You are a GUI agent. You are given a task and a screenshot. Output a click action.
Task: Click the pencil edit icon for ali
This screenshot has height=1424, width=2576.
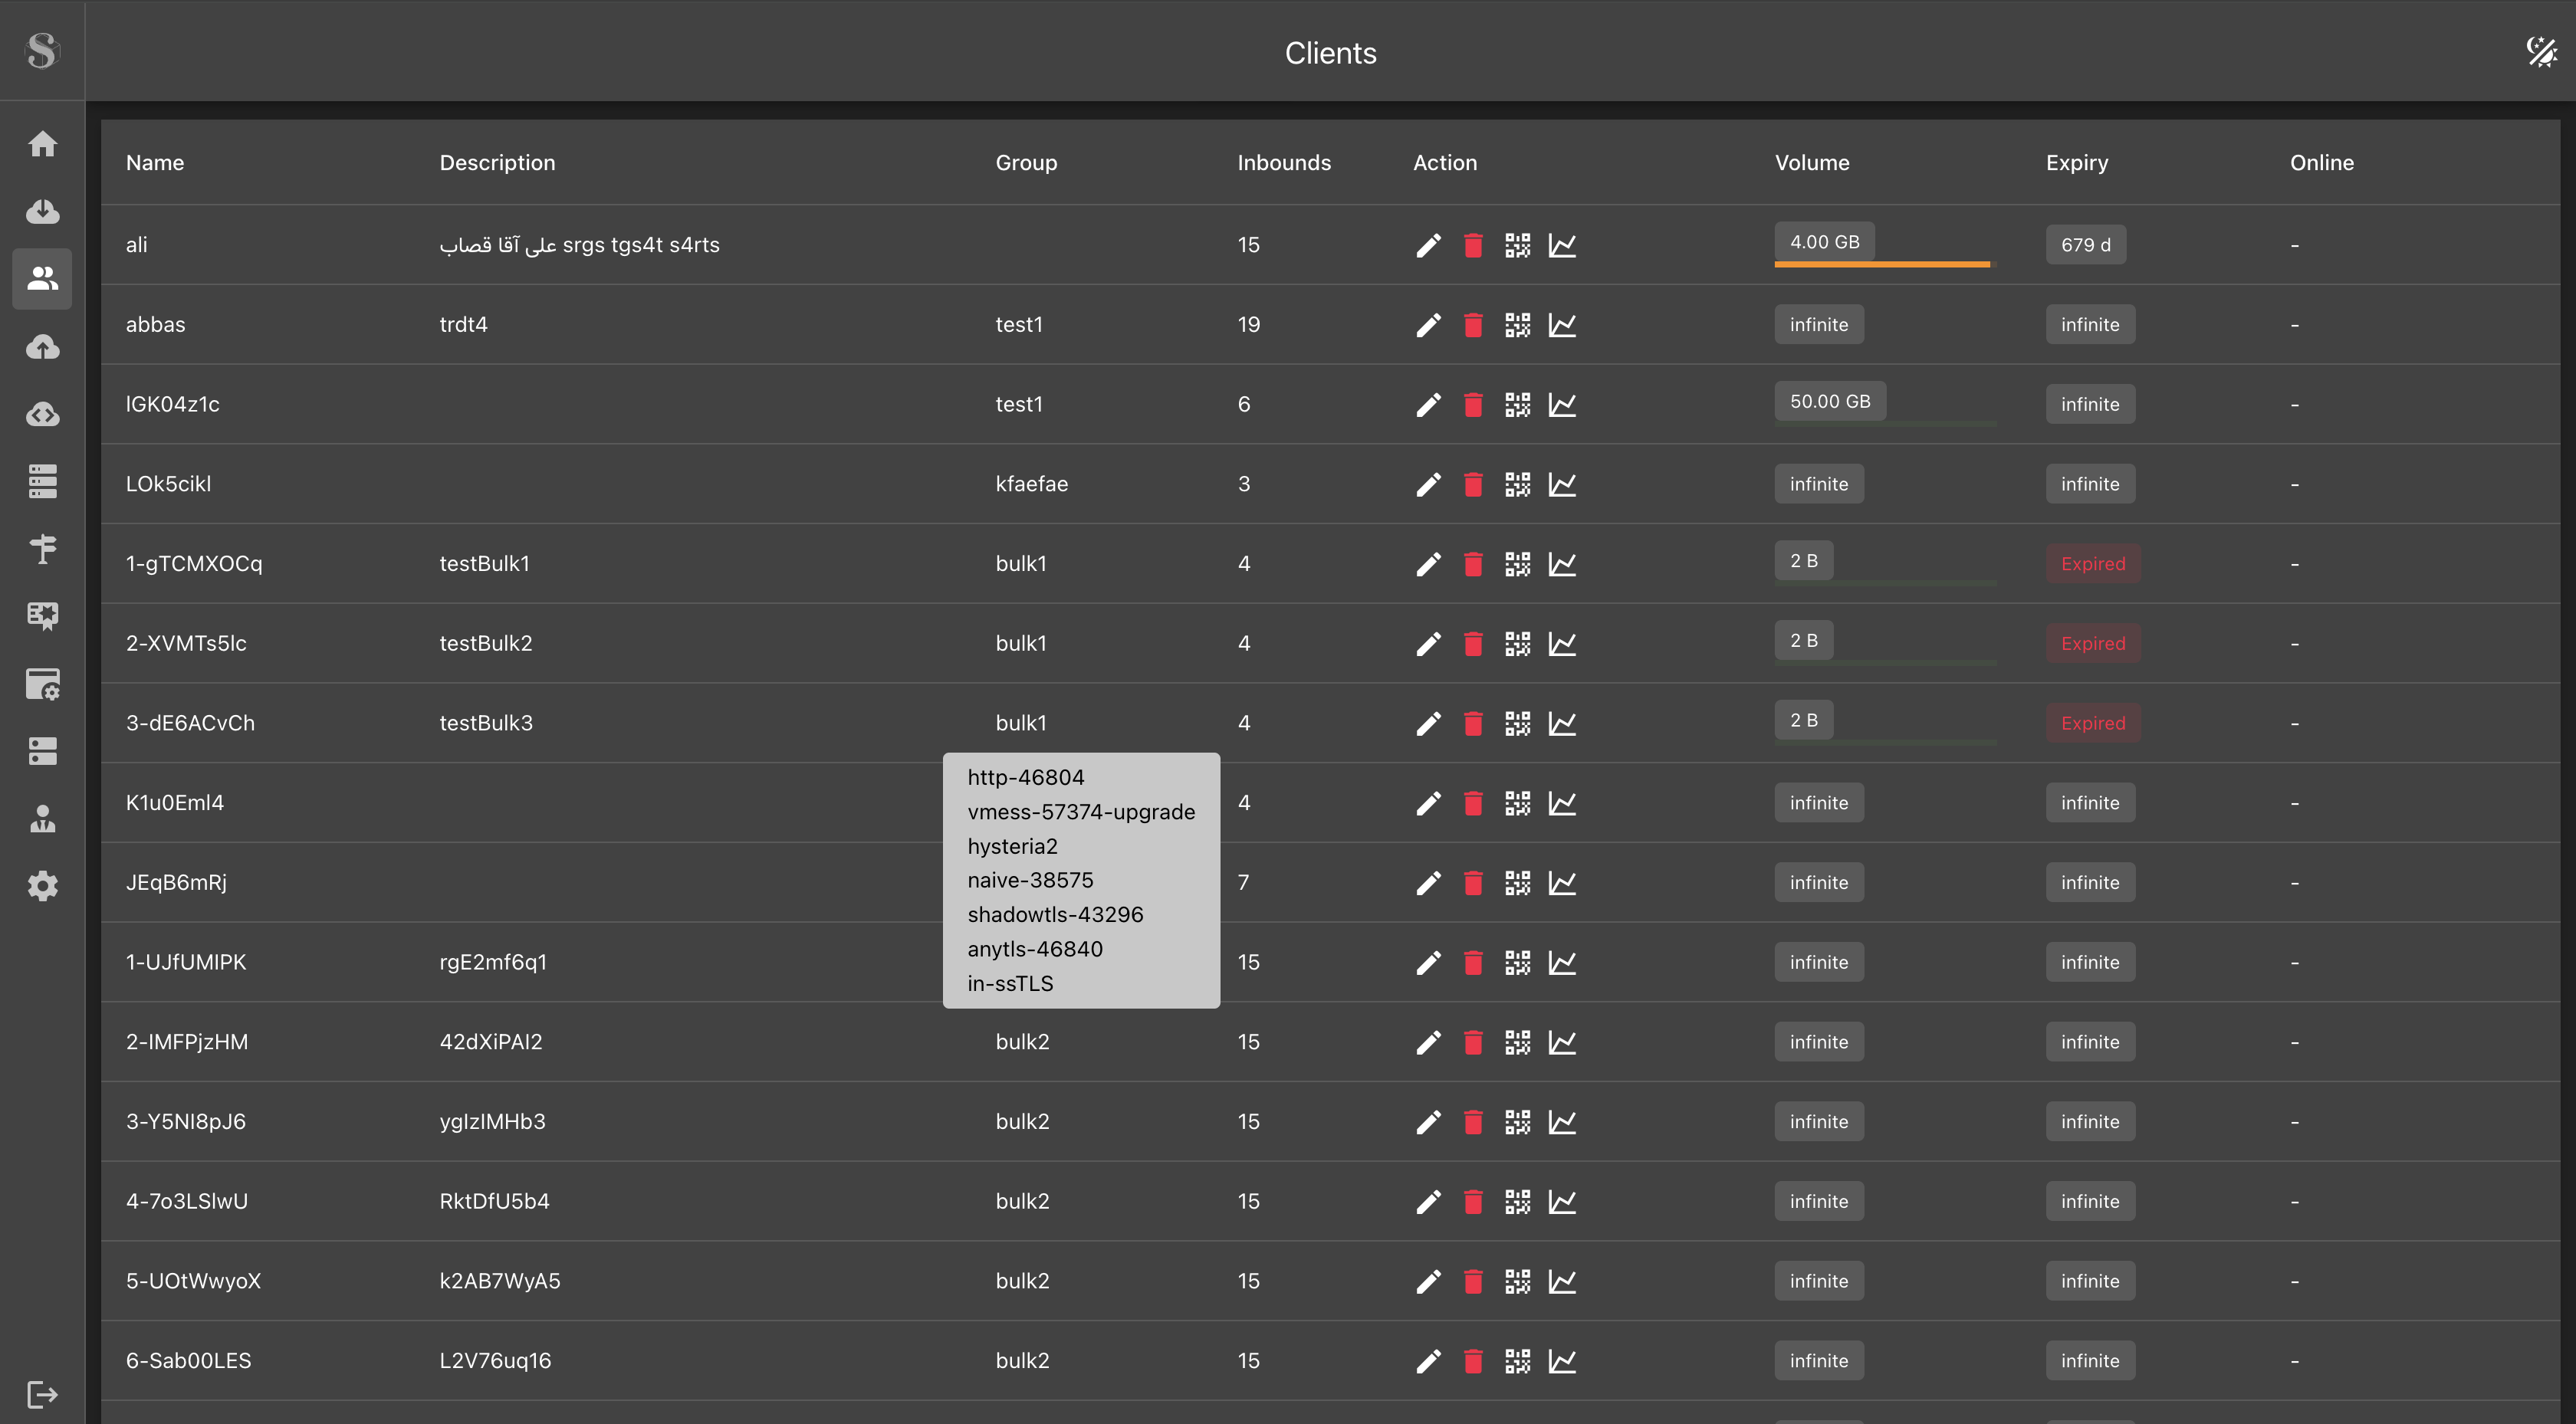coord(1428,245)
